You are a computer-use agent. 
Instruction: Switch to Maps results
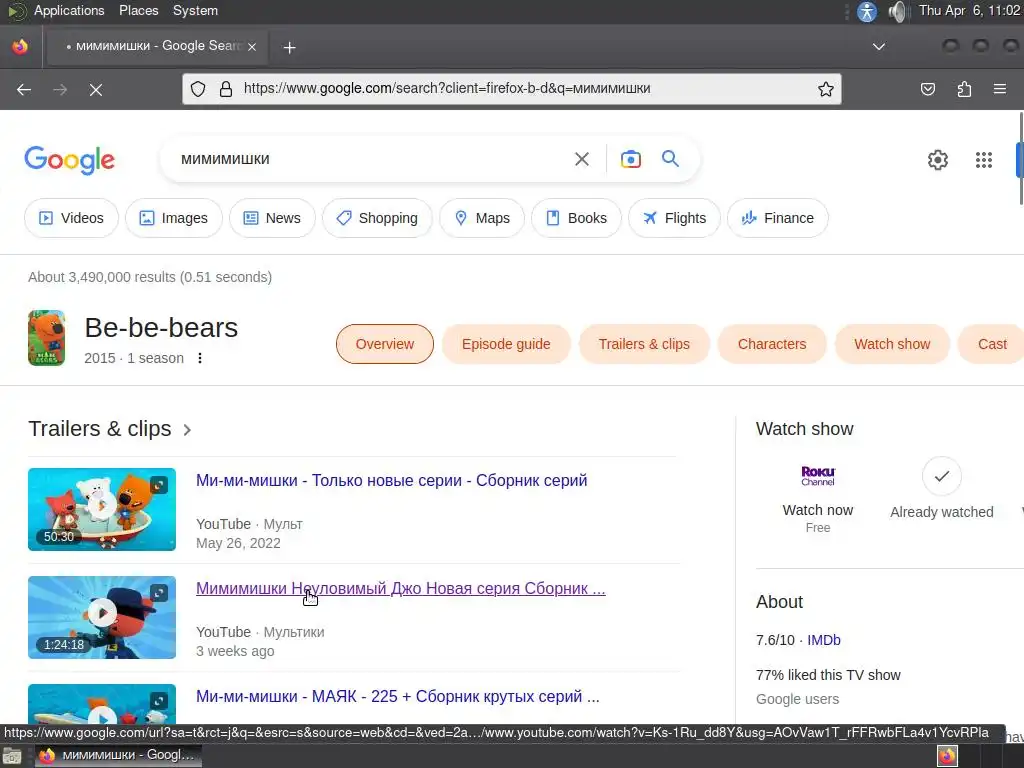point(482,218)
